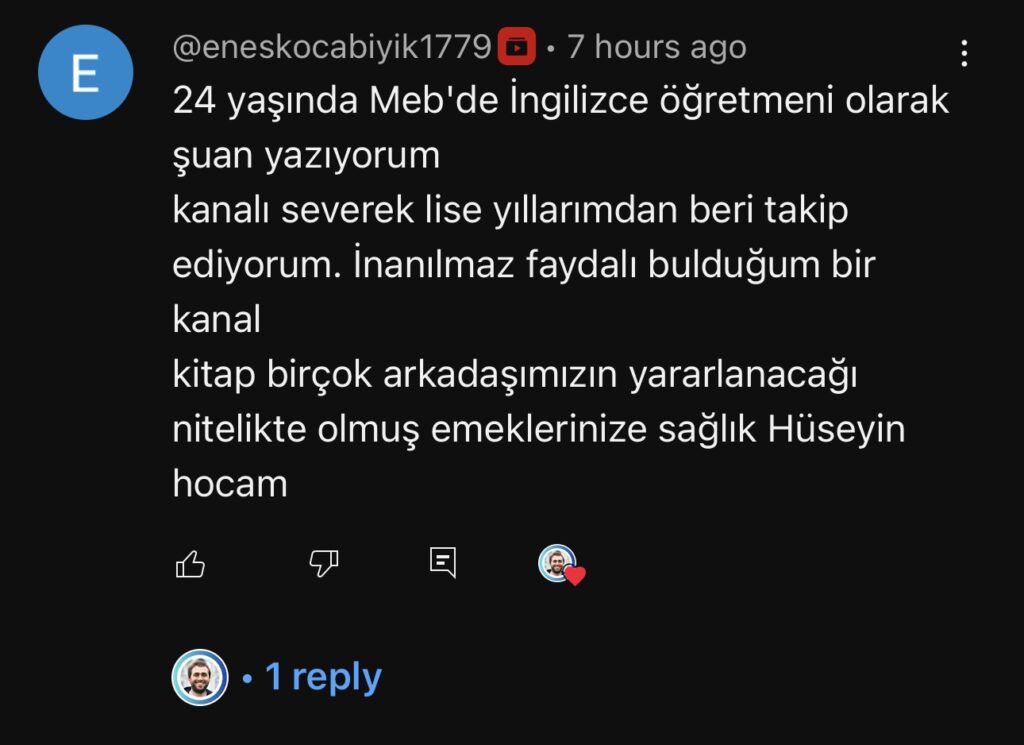Image resolution: width=1024 pixels, height=745 pixels.
Task: Open the blue E profile avatar
Action: click(x=86, y=72)
